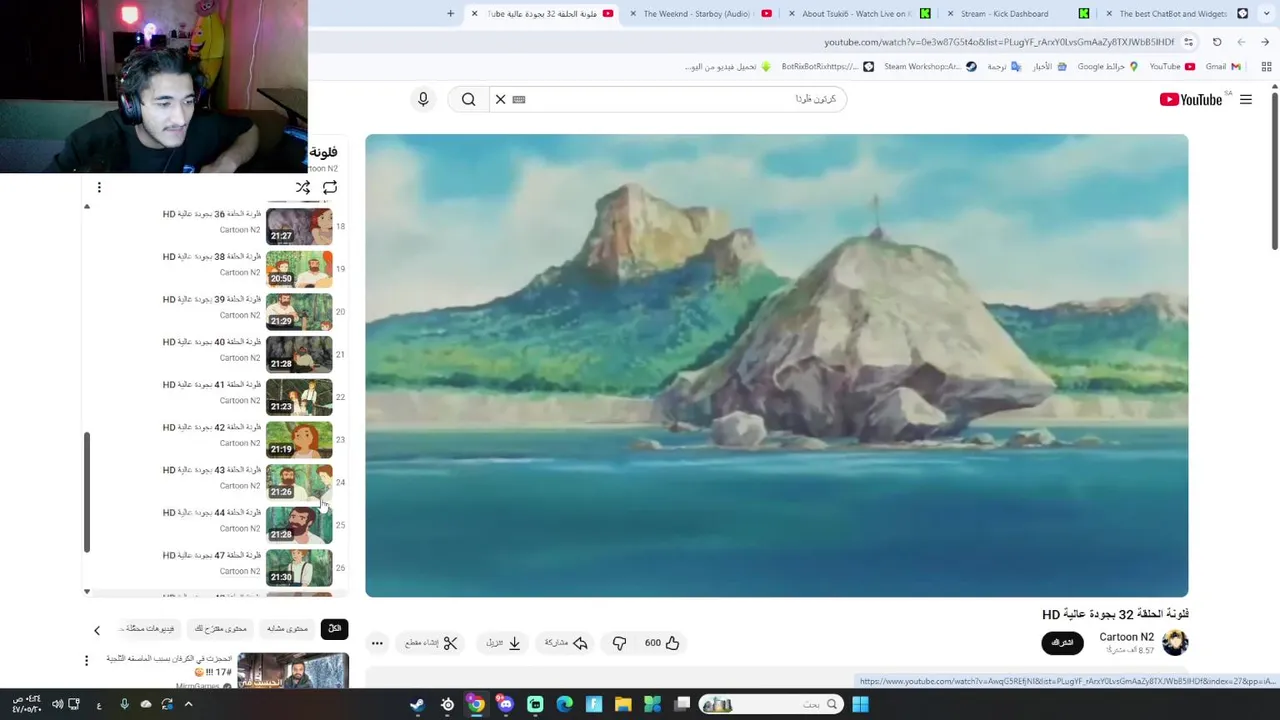This screenshot has width=1280, height=720.
Task: Select the 'محتوى مقترح لك' filter chip
Action: pos(221,629)
